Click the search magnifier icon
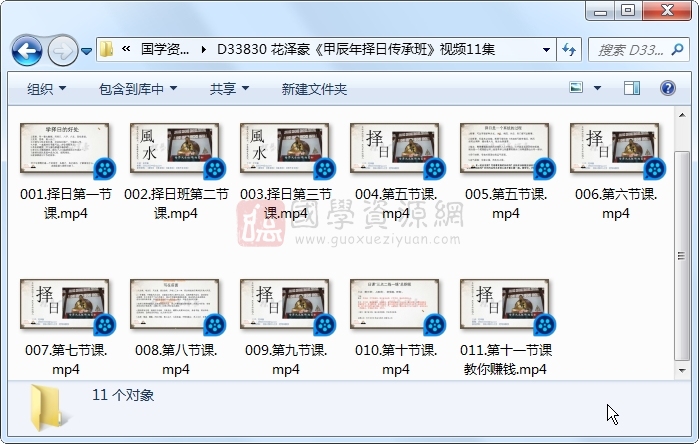This screenshot has width=699, height=444. (x=677, y=49)
